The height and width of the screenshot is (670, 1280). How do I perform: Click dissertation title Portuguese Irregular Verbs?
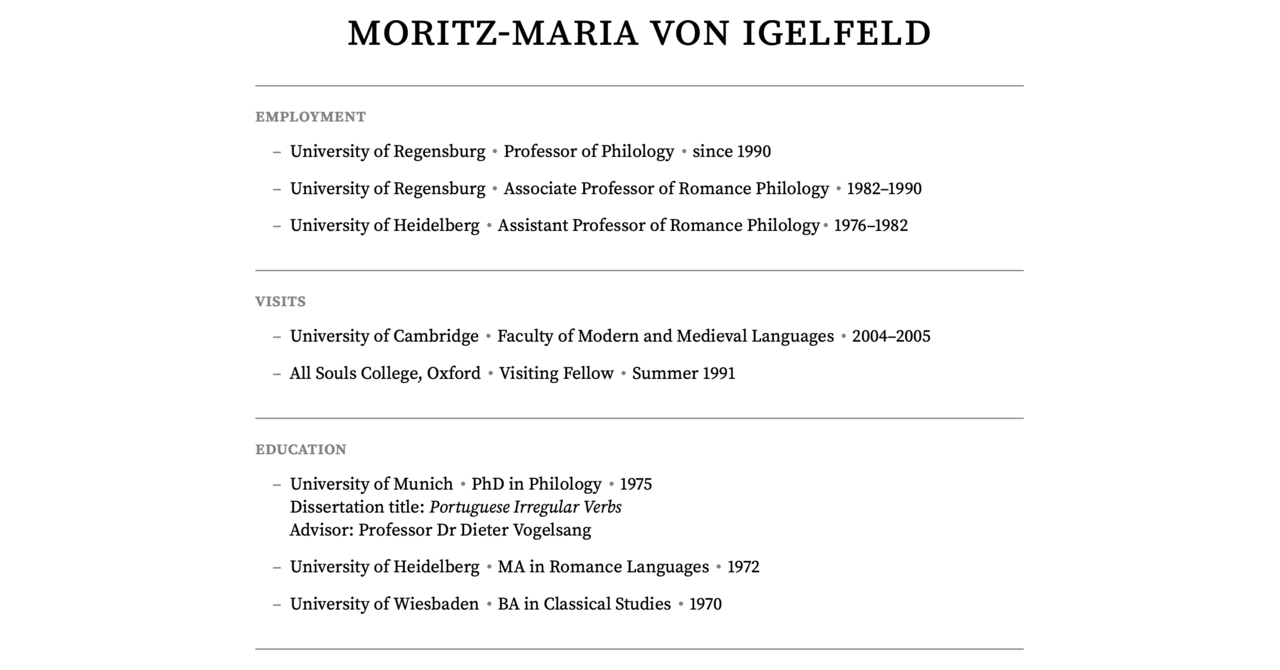click(525, 508)
